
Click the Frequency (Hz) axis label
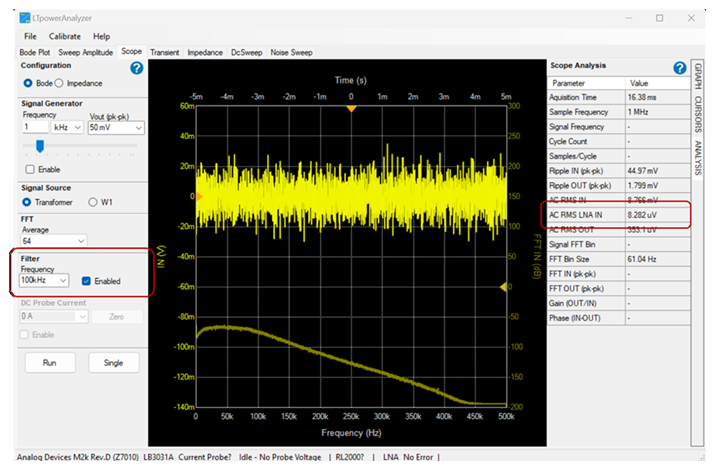351,432
